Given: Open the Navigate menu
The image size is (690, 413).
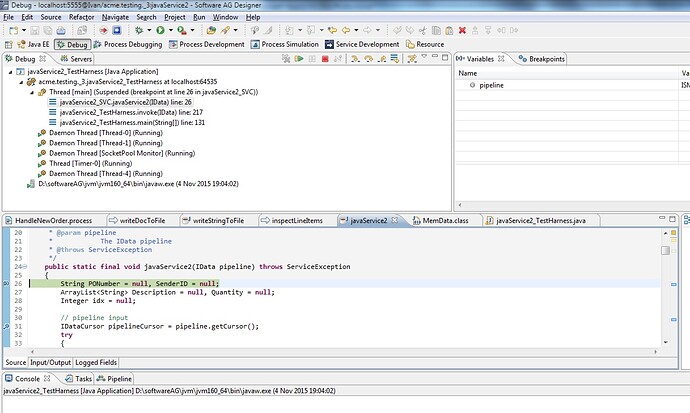Looking at the screenshot, I should 115,17.
